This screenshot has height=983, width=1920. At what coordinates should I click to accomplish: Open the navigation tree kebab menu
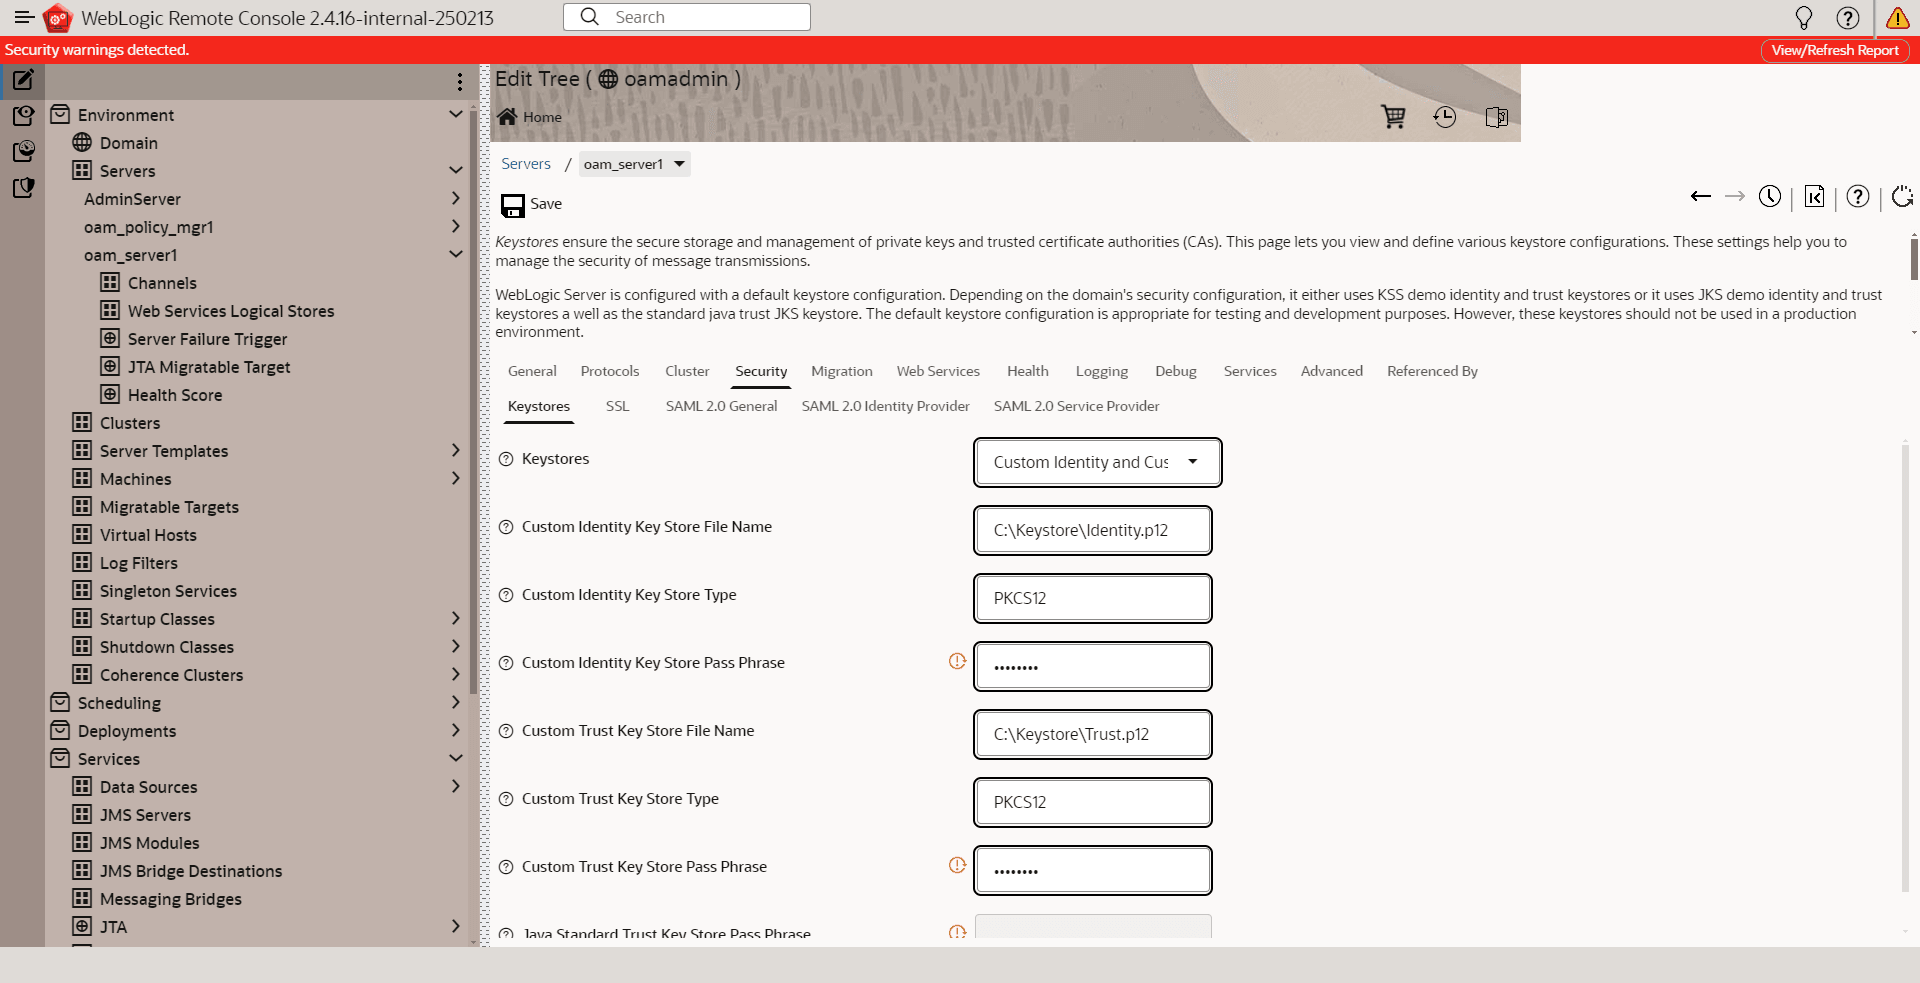click(459, 82)
